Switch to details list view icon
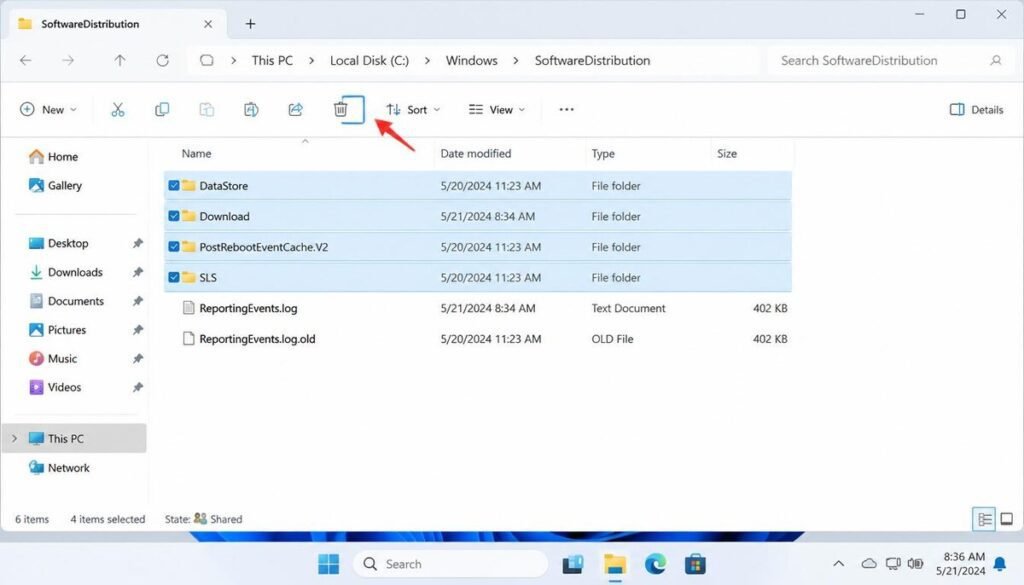 [984, 520]
